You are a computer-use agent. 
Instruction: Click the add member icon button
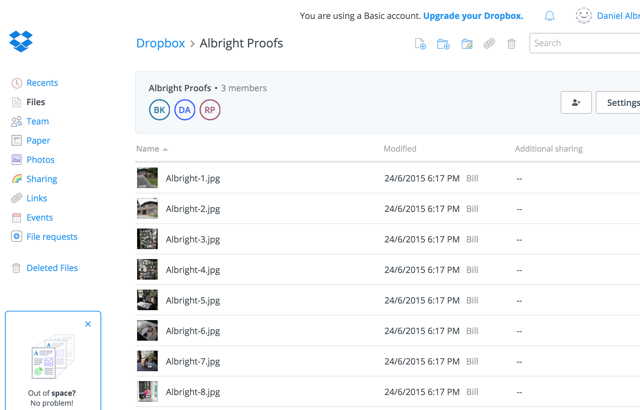pos(576,102)
